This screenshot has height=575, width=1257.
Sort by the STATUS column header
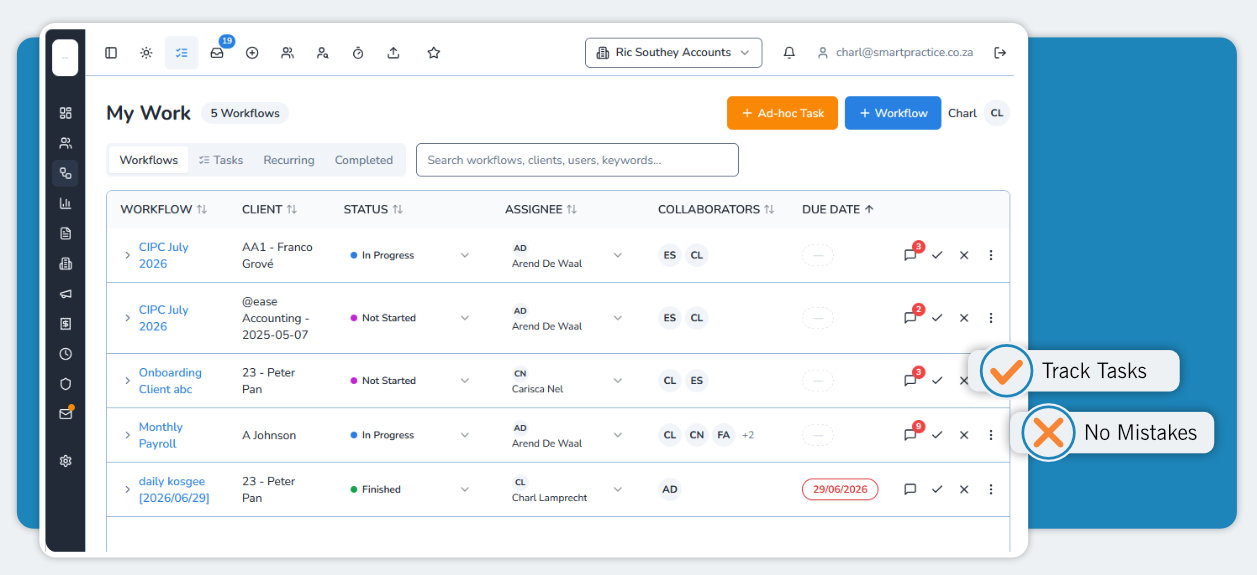click(373, 209)
